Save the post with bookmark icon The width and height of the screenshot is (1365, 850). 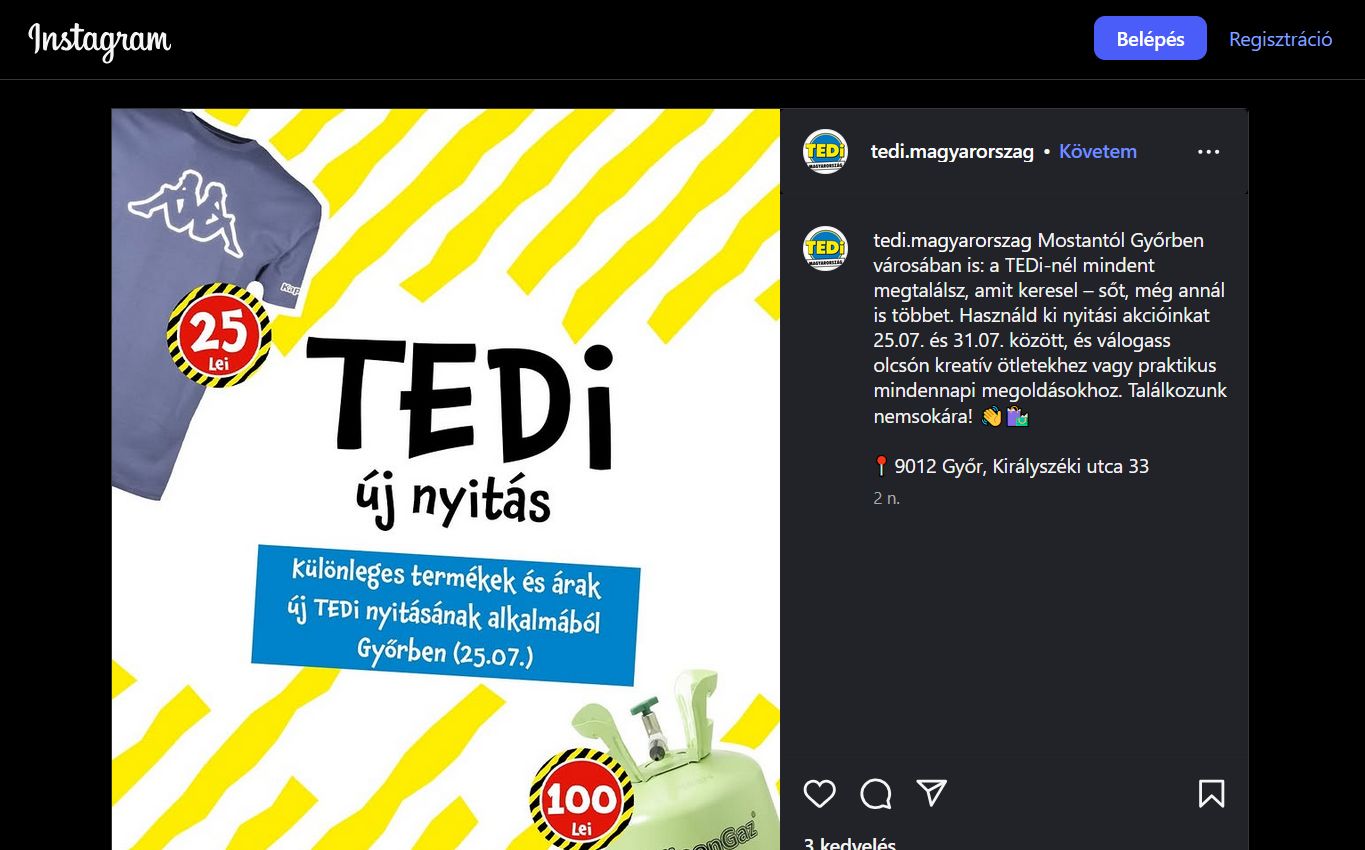click(x=1211, y=793)
